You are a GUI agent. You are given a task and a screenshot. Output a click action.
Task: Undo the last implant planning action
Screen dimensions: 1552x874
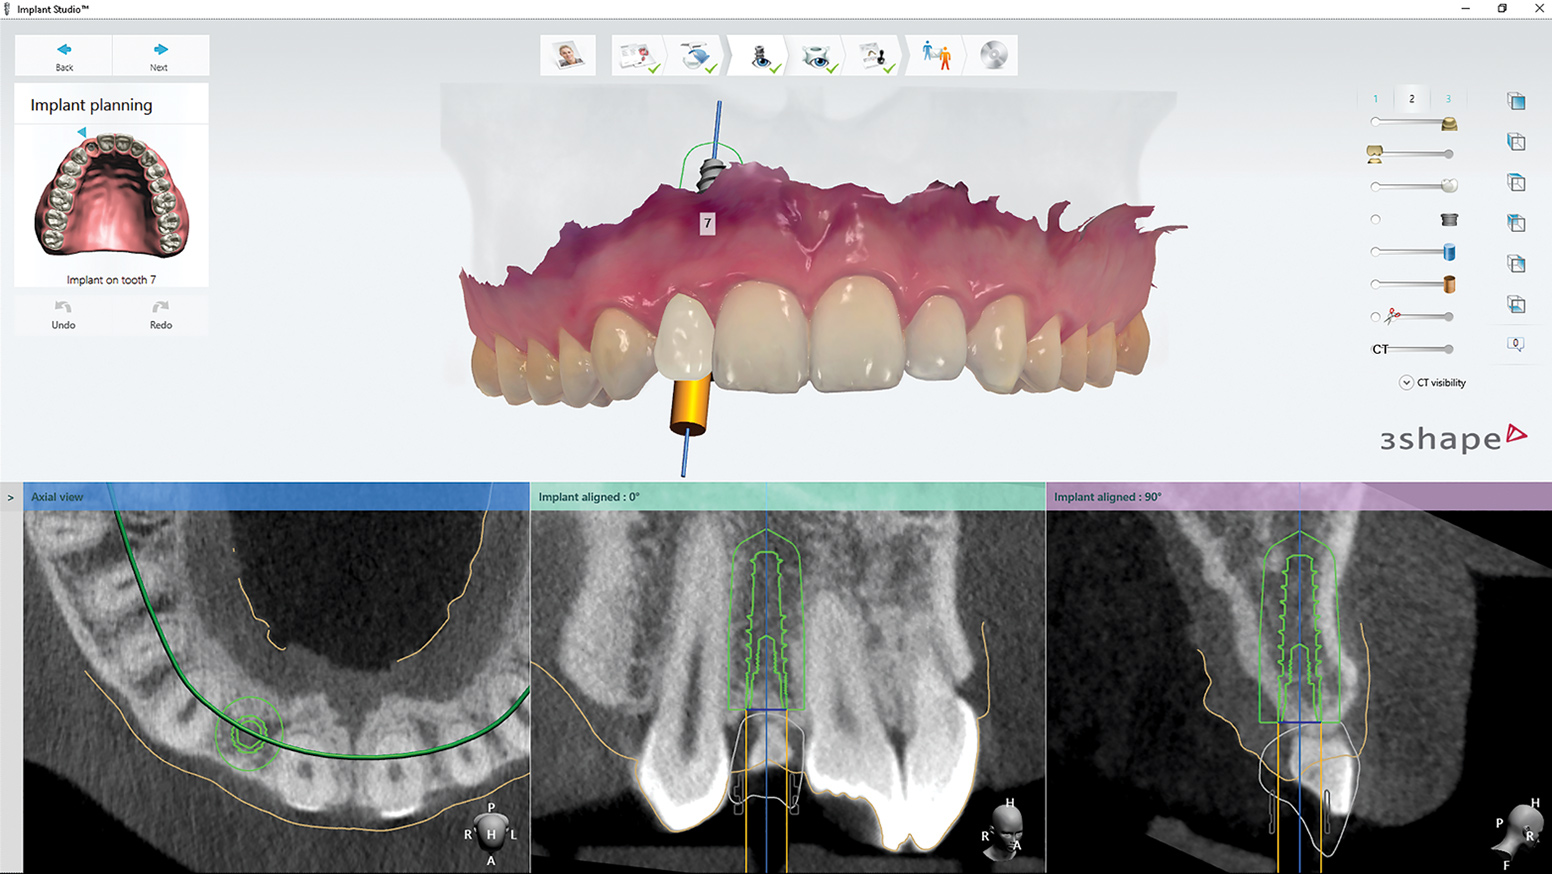click(x=63, y=315)
